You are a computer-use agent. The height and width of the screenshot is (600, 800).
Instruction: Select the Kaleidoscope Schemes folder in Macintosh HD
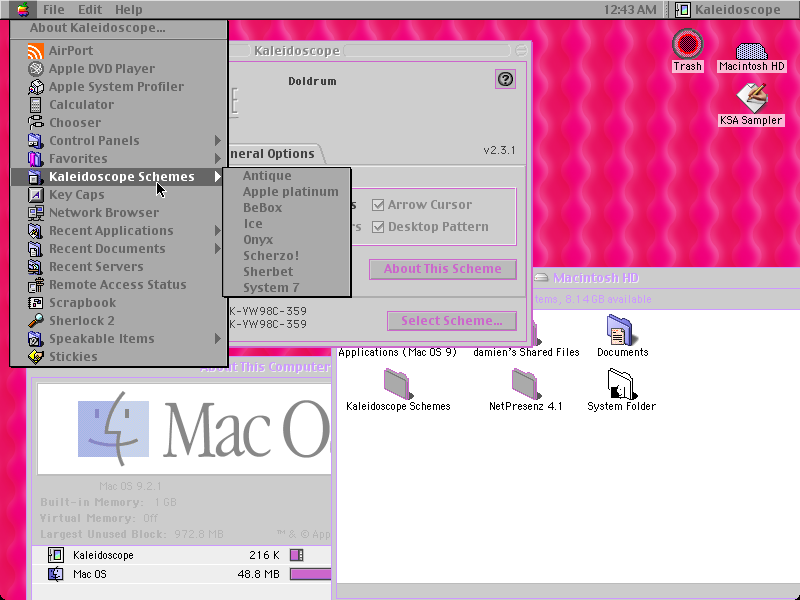(398, 384)
